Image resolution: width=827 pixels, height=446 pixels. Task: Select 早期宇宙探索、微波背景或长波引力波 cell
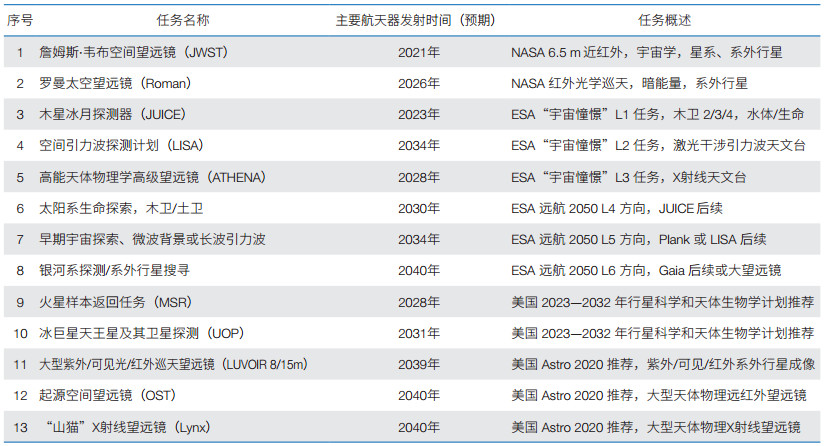coord(152,239)
